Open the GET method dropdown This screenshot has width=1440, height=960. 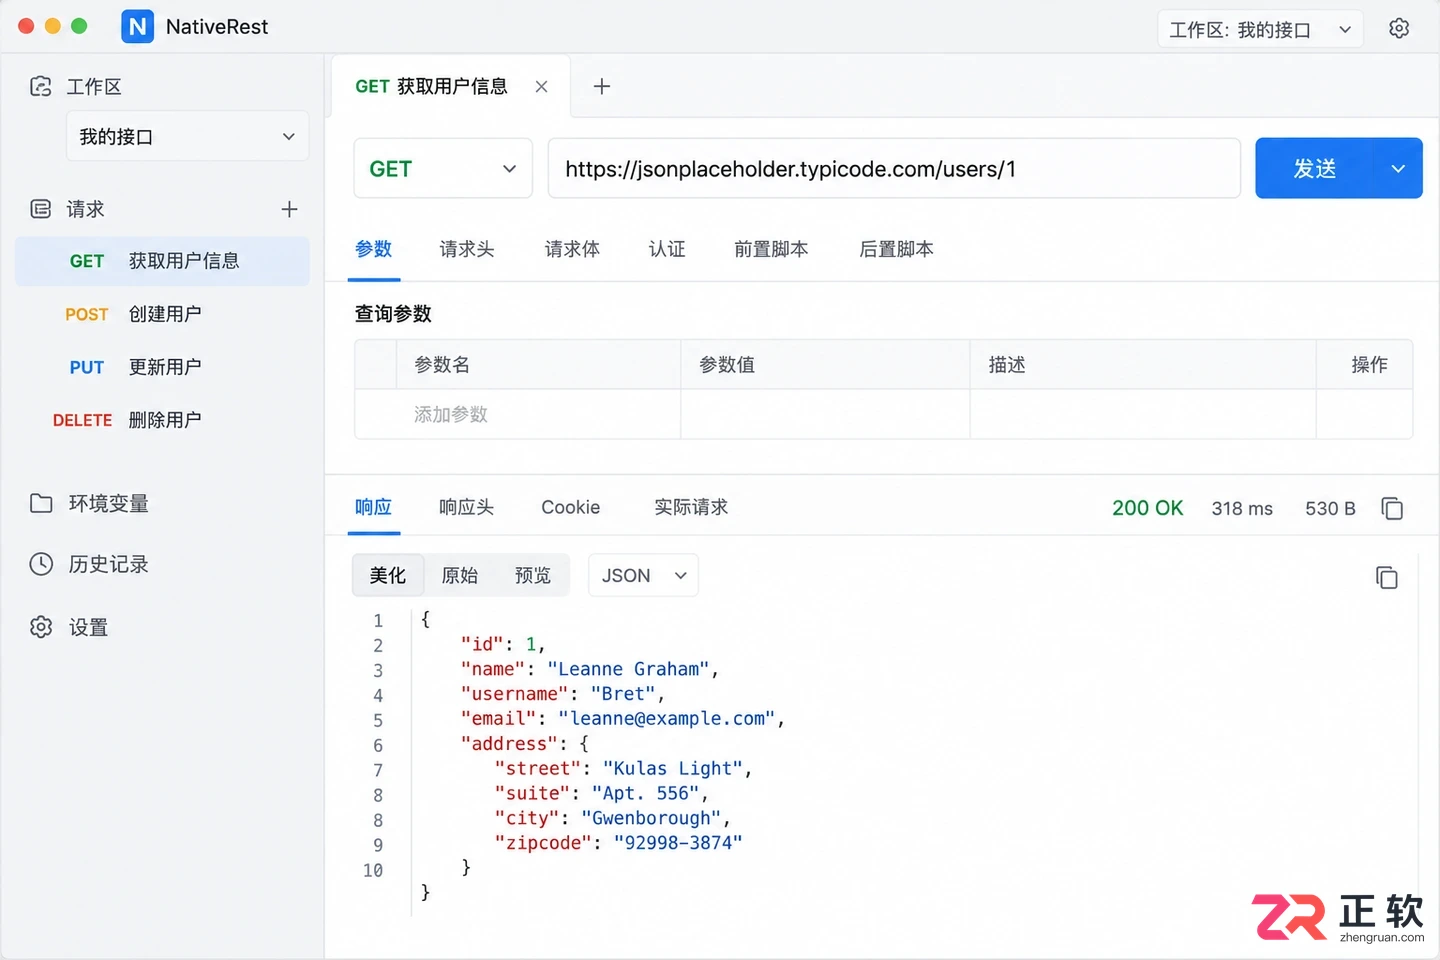tap(443, 168)
